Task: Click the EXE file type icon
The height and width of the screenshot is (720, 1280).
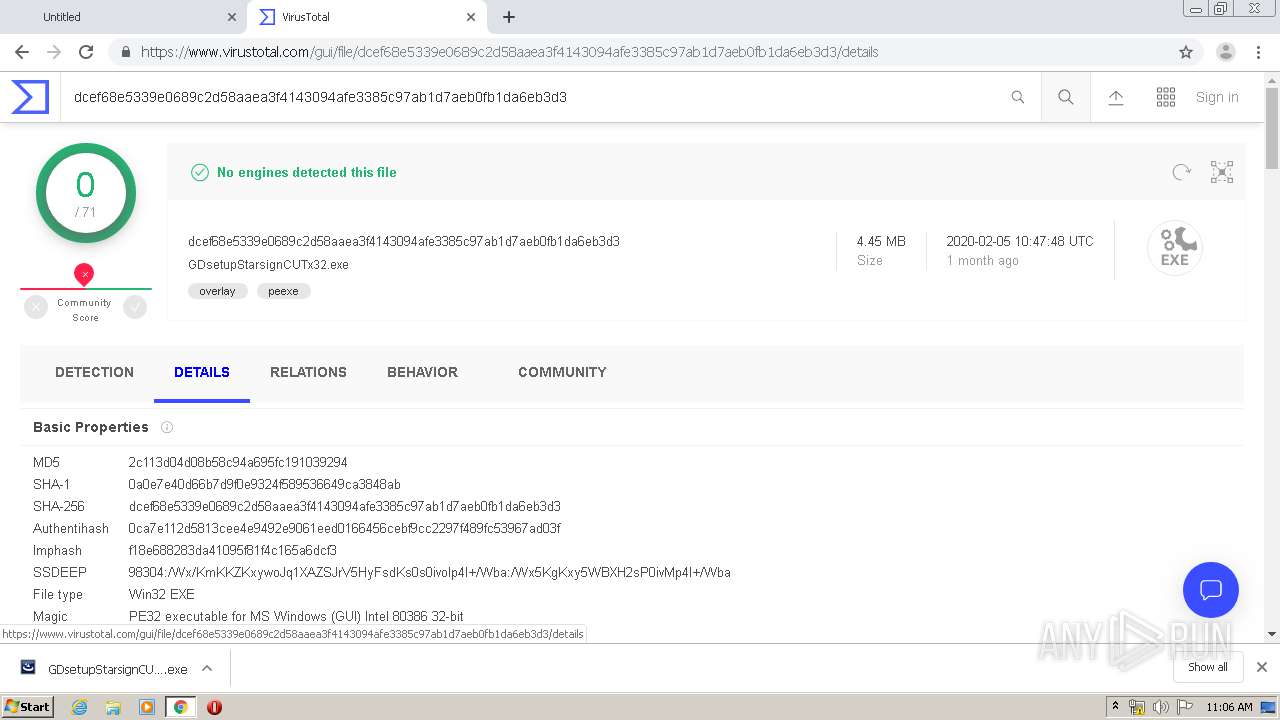Action: (x=1175, y=248)
